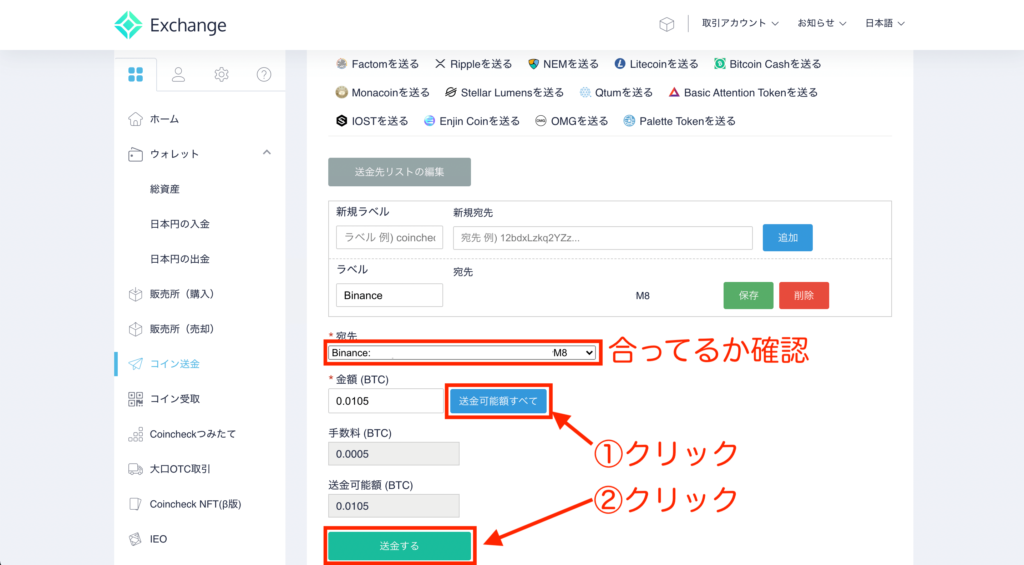
Task: Open the user profile tab icon
Action: click(x=178, y=74)
